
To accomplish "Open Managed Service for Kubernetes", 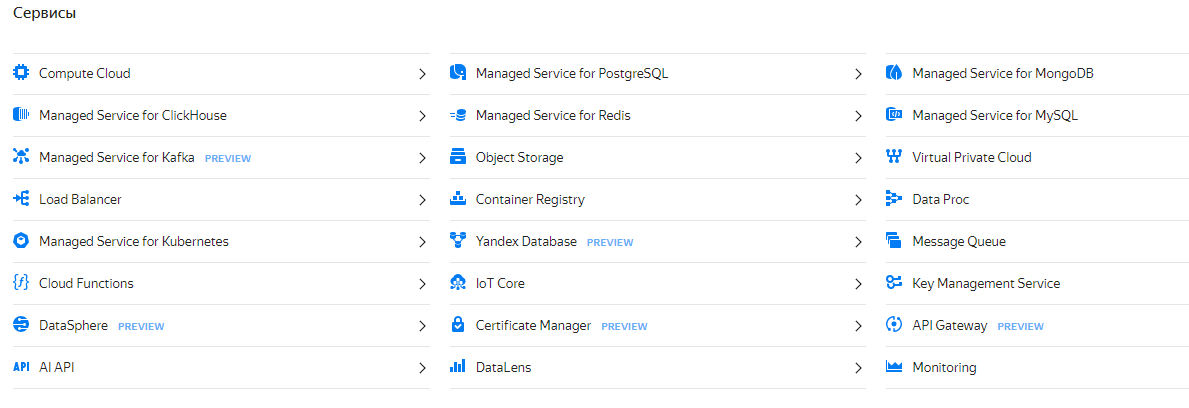I will click(133, 242).
